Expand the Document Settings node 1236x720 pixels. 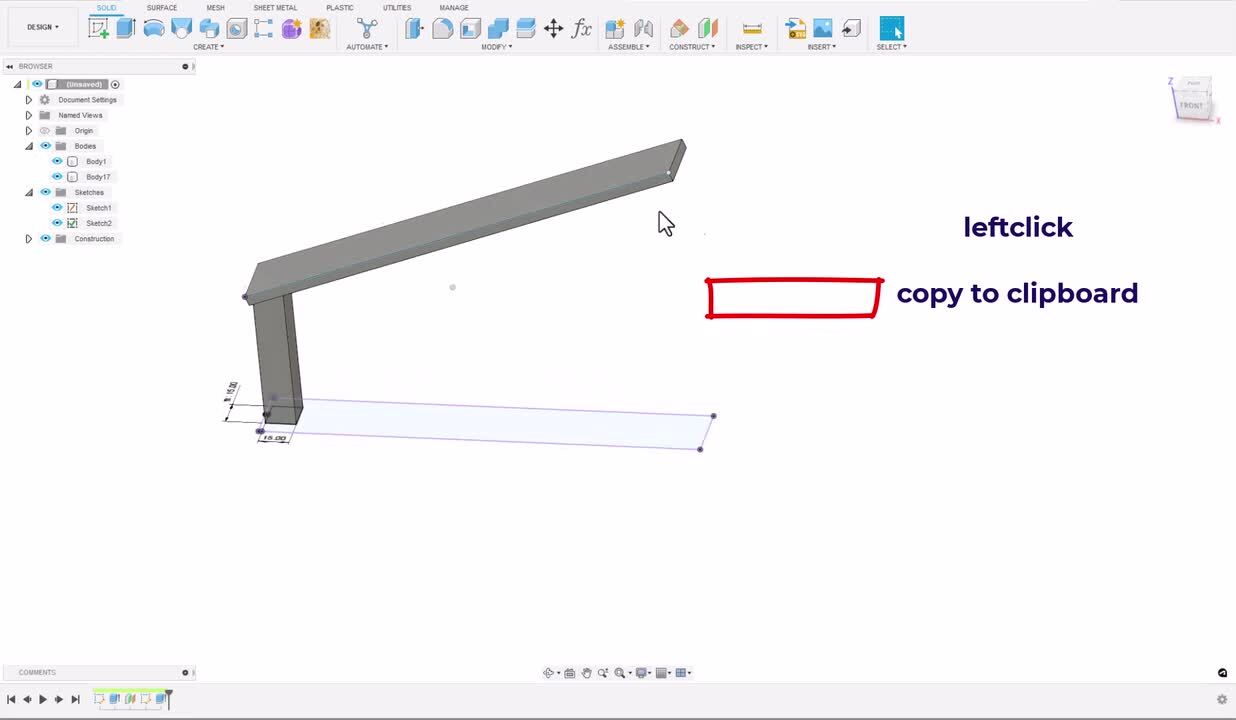(28, 100)
